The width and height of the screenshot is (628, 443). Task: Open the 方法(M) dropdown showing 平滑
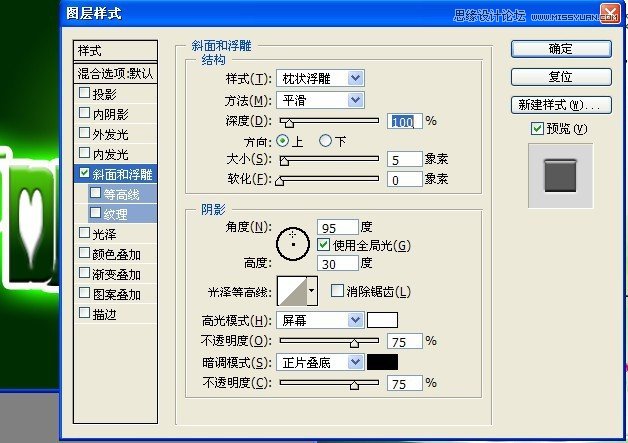pos(320,100)
